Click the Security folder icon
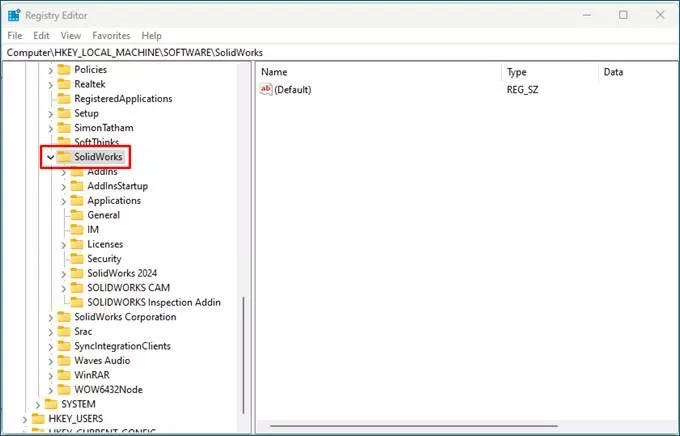 click(x=77, y=259)
